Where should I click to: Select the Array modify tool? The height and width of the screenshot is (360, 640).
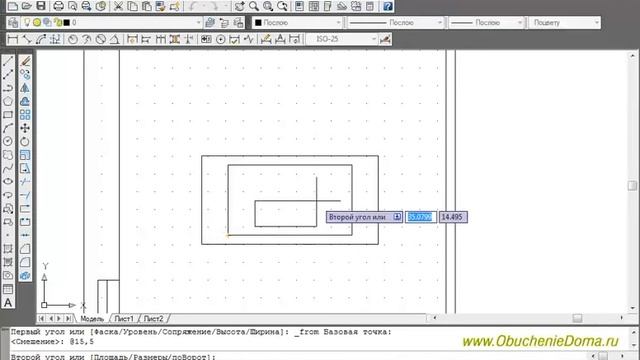[x=25, y=115]
